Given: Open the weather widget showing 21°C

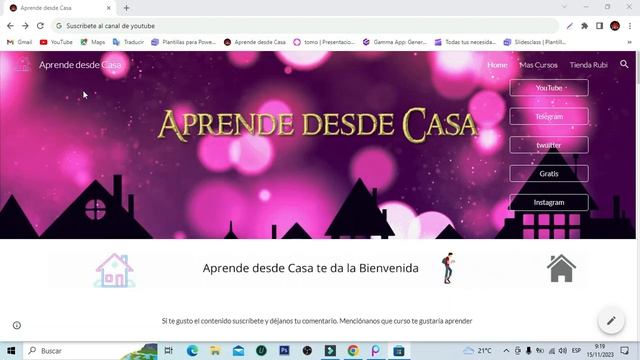Looking at the screenshot, I should coord(477,351).
